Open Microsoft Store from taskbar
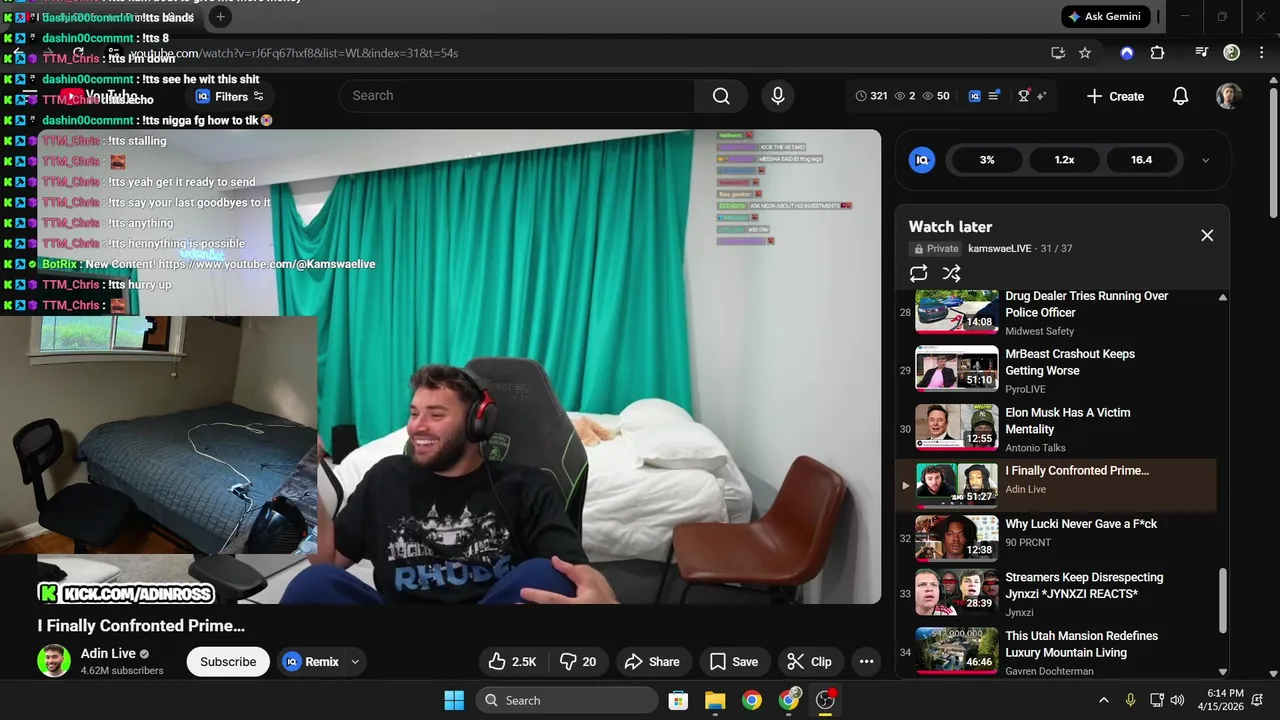Screen dimensions: 1280x720 click(x=678, y=700)
